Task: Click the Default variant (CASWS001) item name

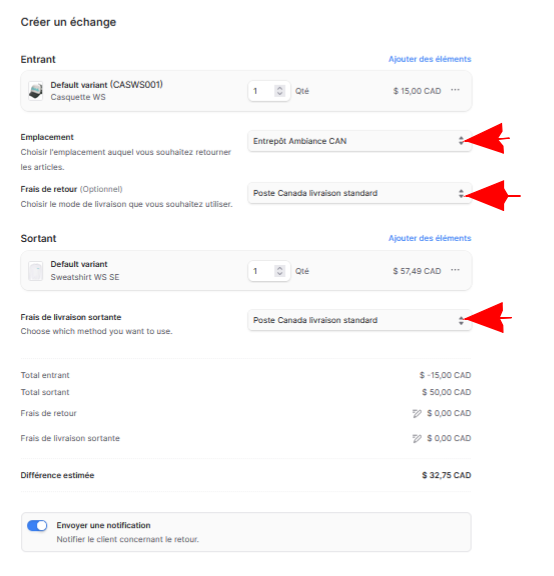Action: 107,85
